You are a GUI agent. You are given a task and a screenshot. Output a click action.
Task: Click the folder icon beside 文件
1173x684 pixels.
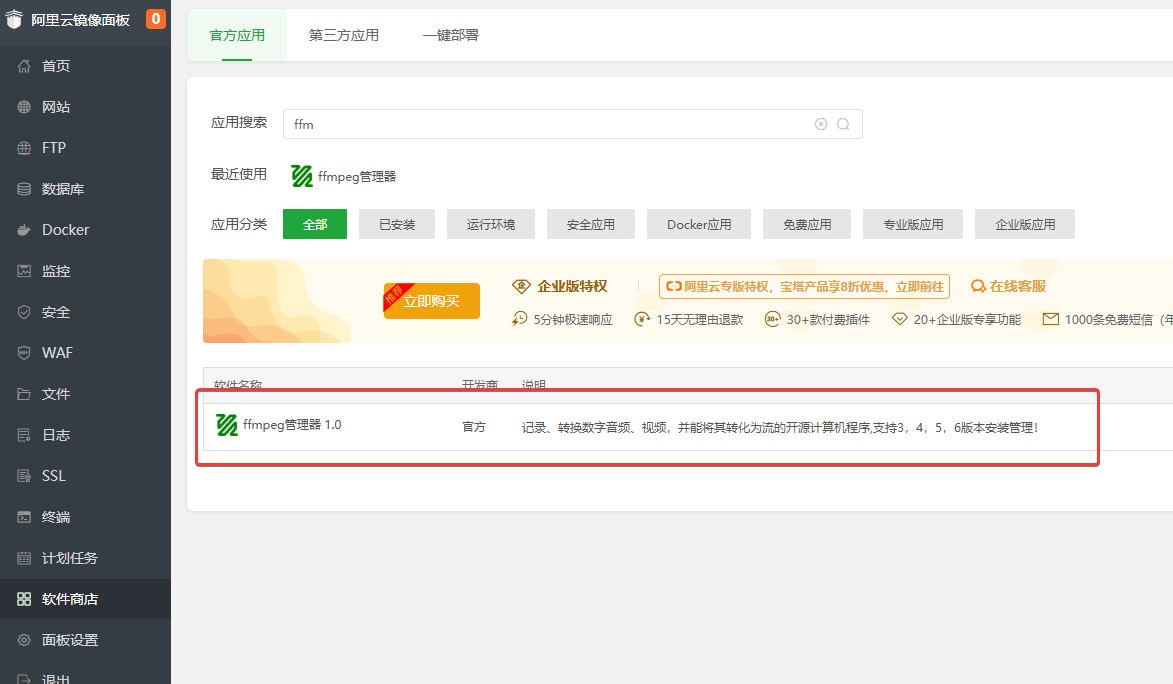pyautogui.click(x=24, y=394)
